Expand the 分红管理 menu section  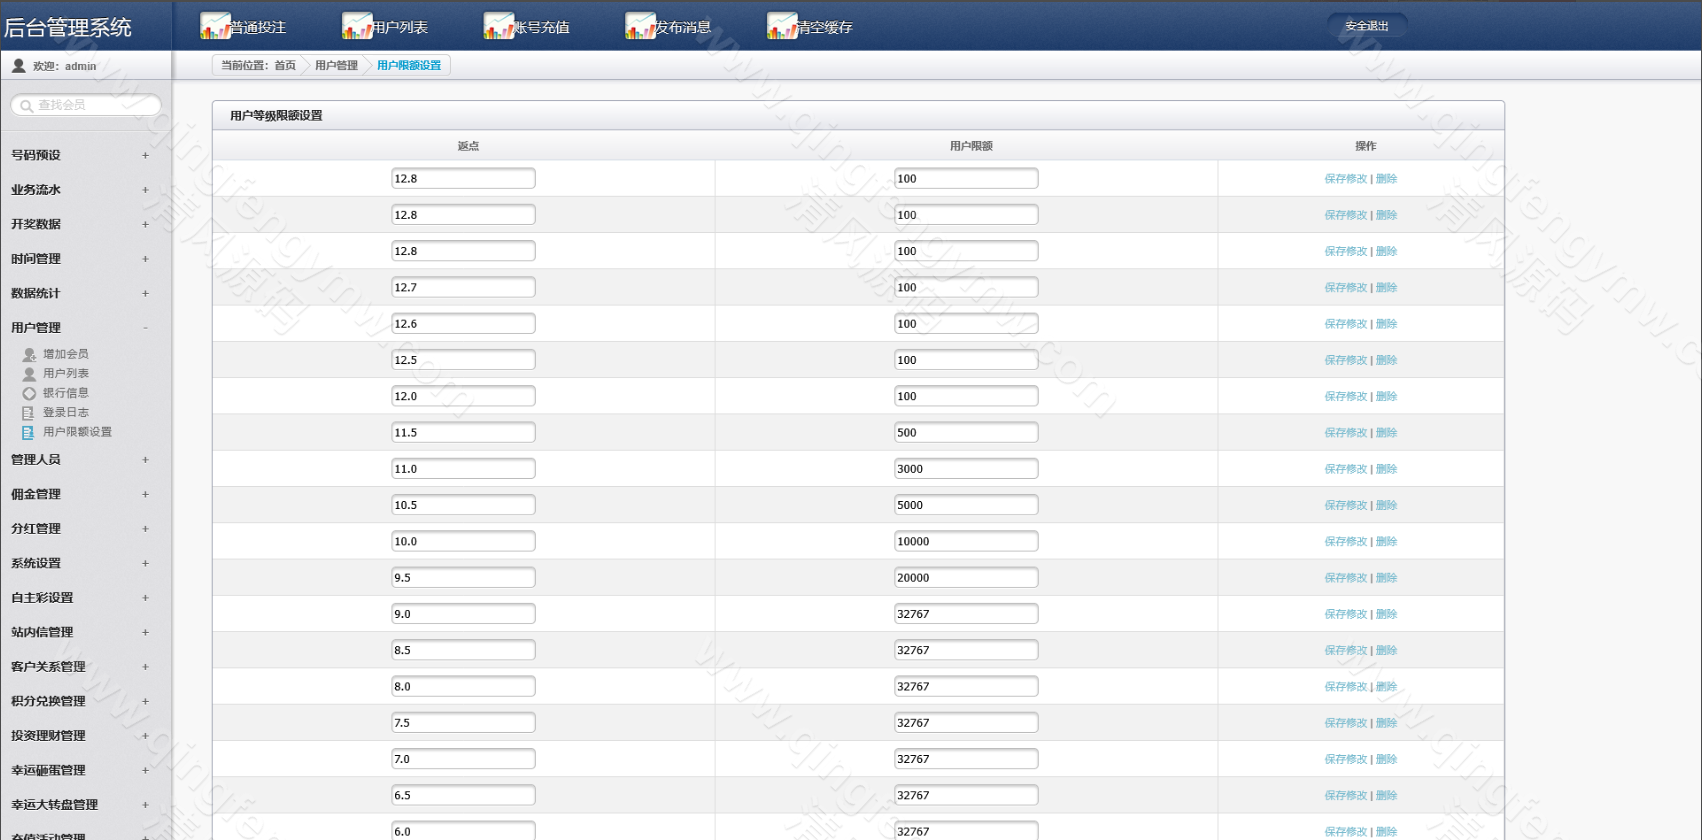145,529
